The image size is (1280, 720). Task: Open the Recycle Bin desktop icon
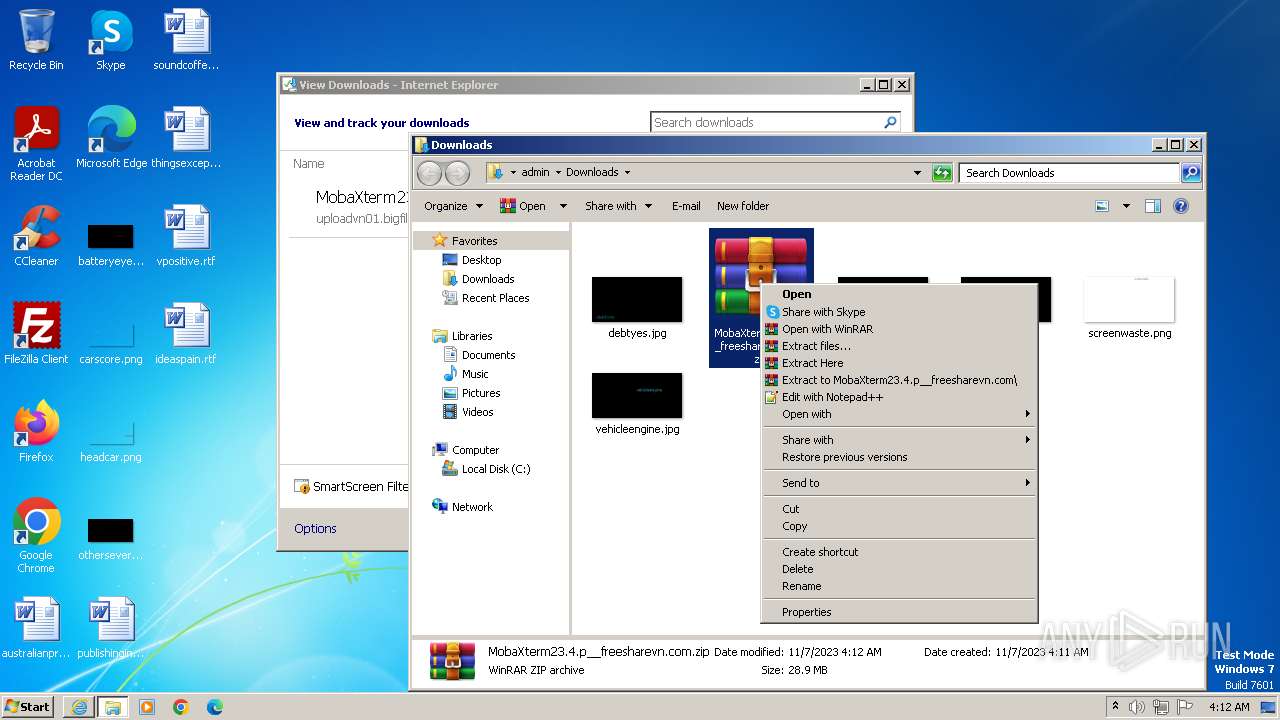[36, 40]
